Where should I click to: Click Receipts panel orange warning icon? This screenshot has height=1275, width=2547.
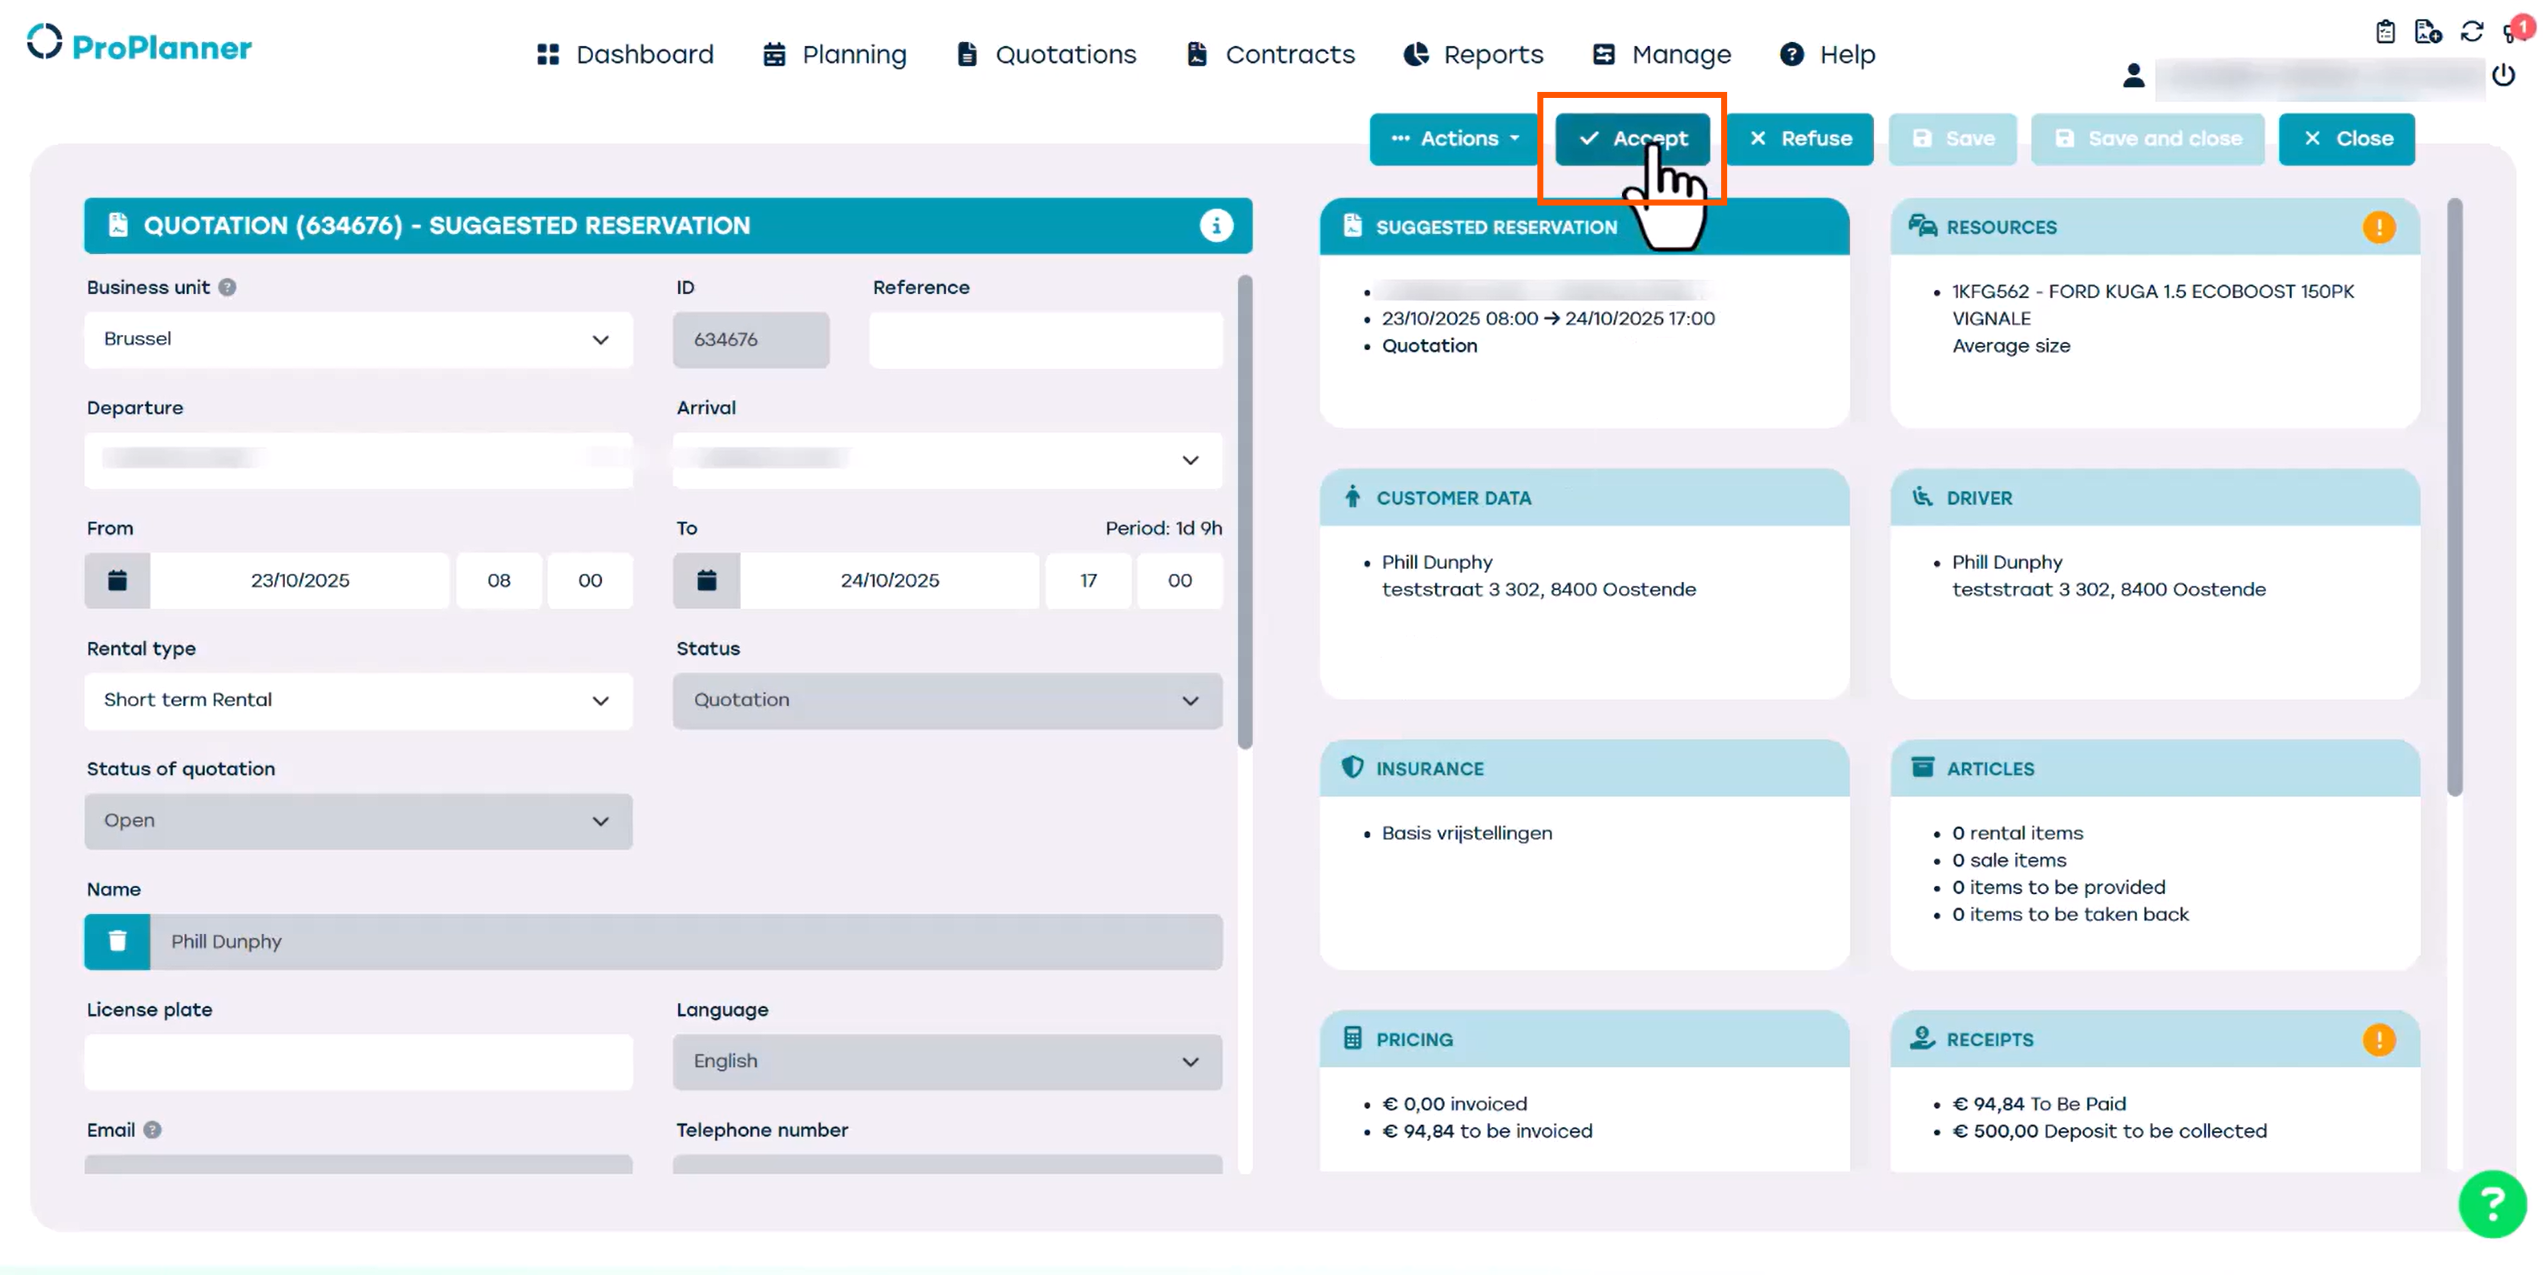pyautogui.click(x=2378, y=1040)
